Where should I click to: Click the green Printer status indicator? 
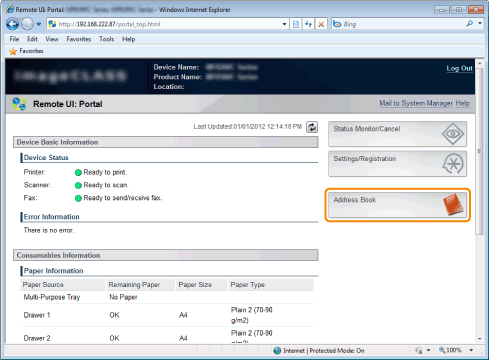(x=78, y=173)
